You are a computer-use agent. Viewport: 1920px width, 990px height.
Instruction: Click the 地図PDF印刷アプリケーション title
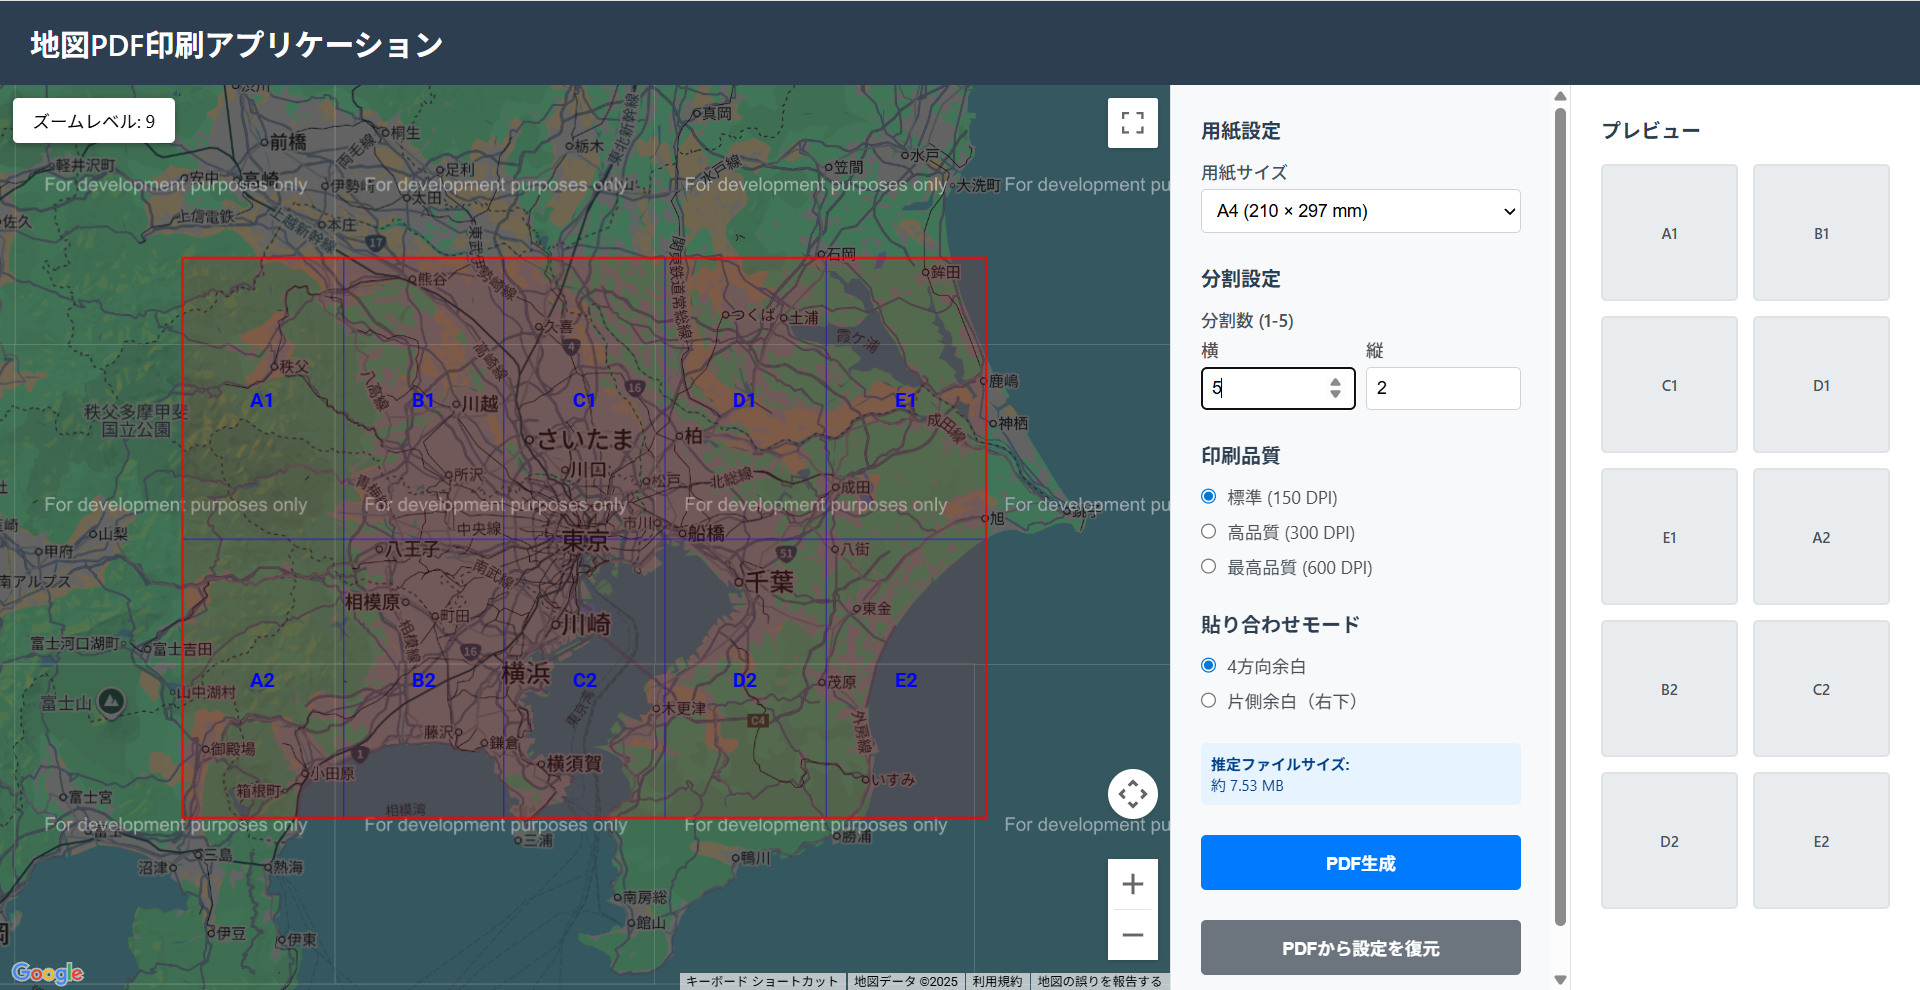point(237,44)
